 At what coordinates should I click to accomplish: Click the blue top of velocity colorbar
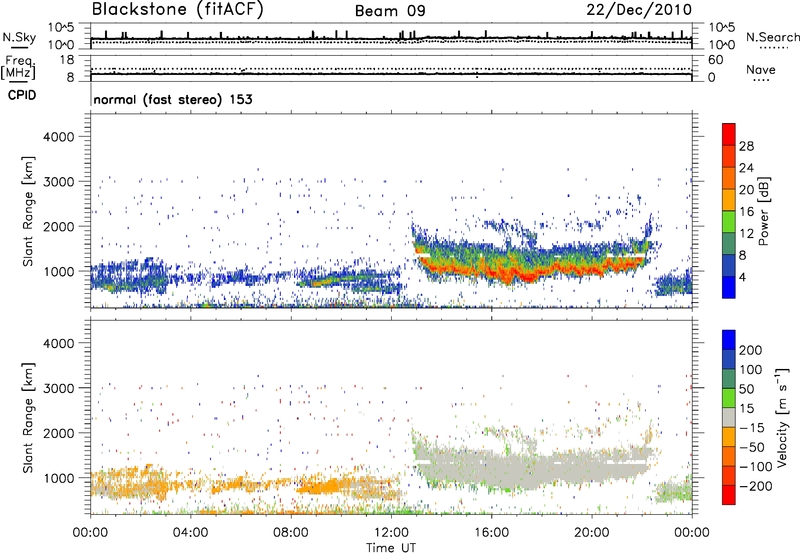pyautogui.click(x=729, y=340)
